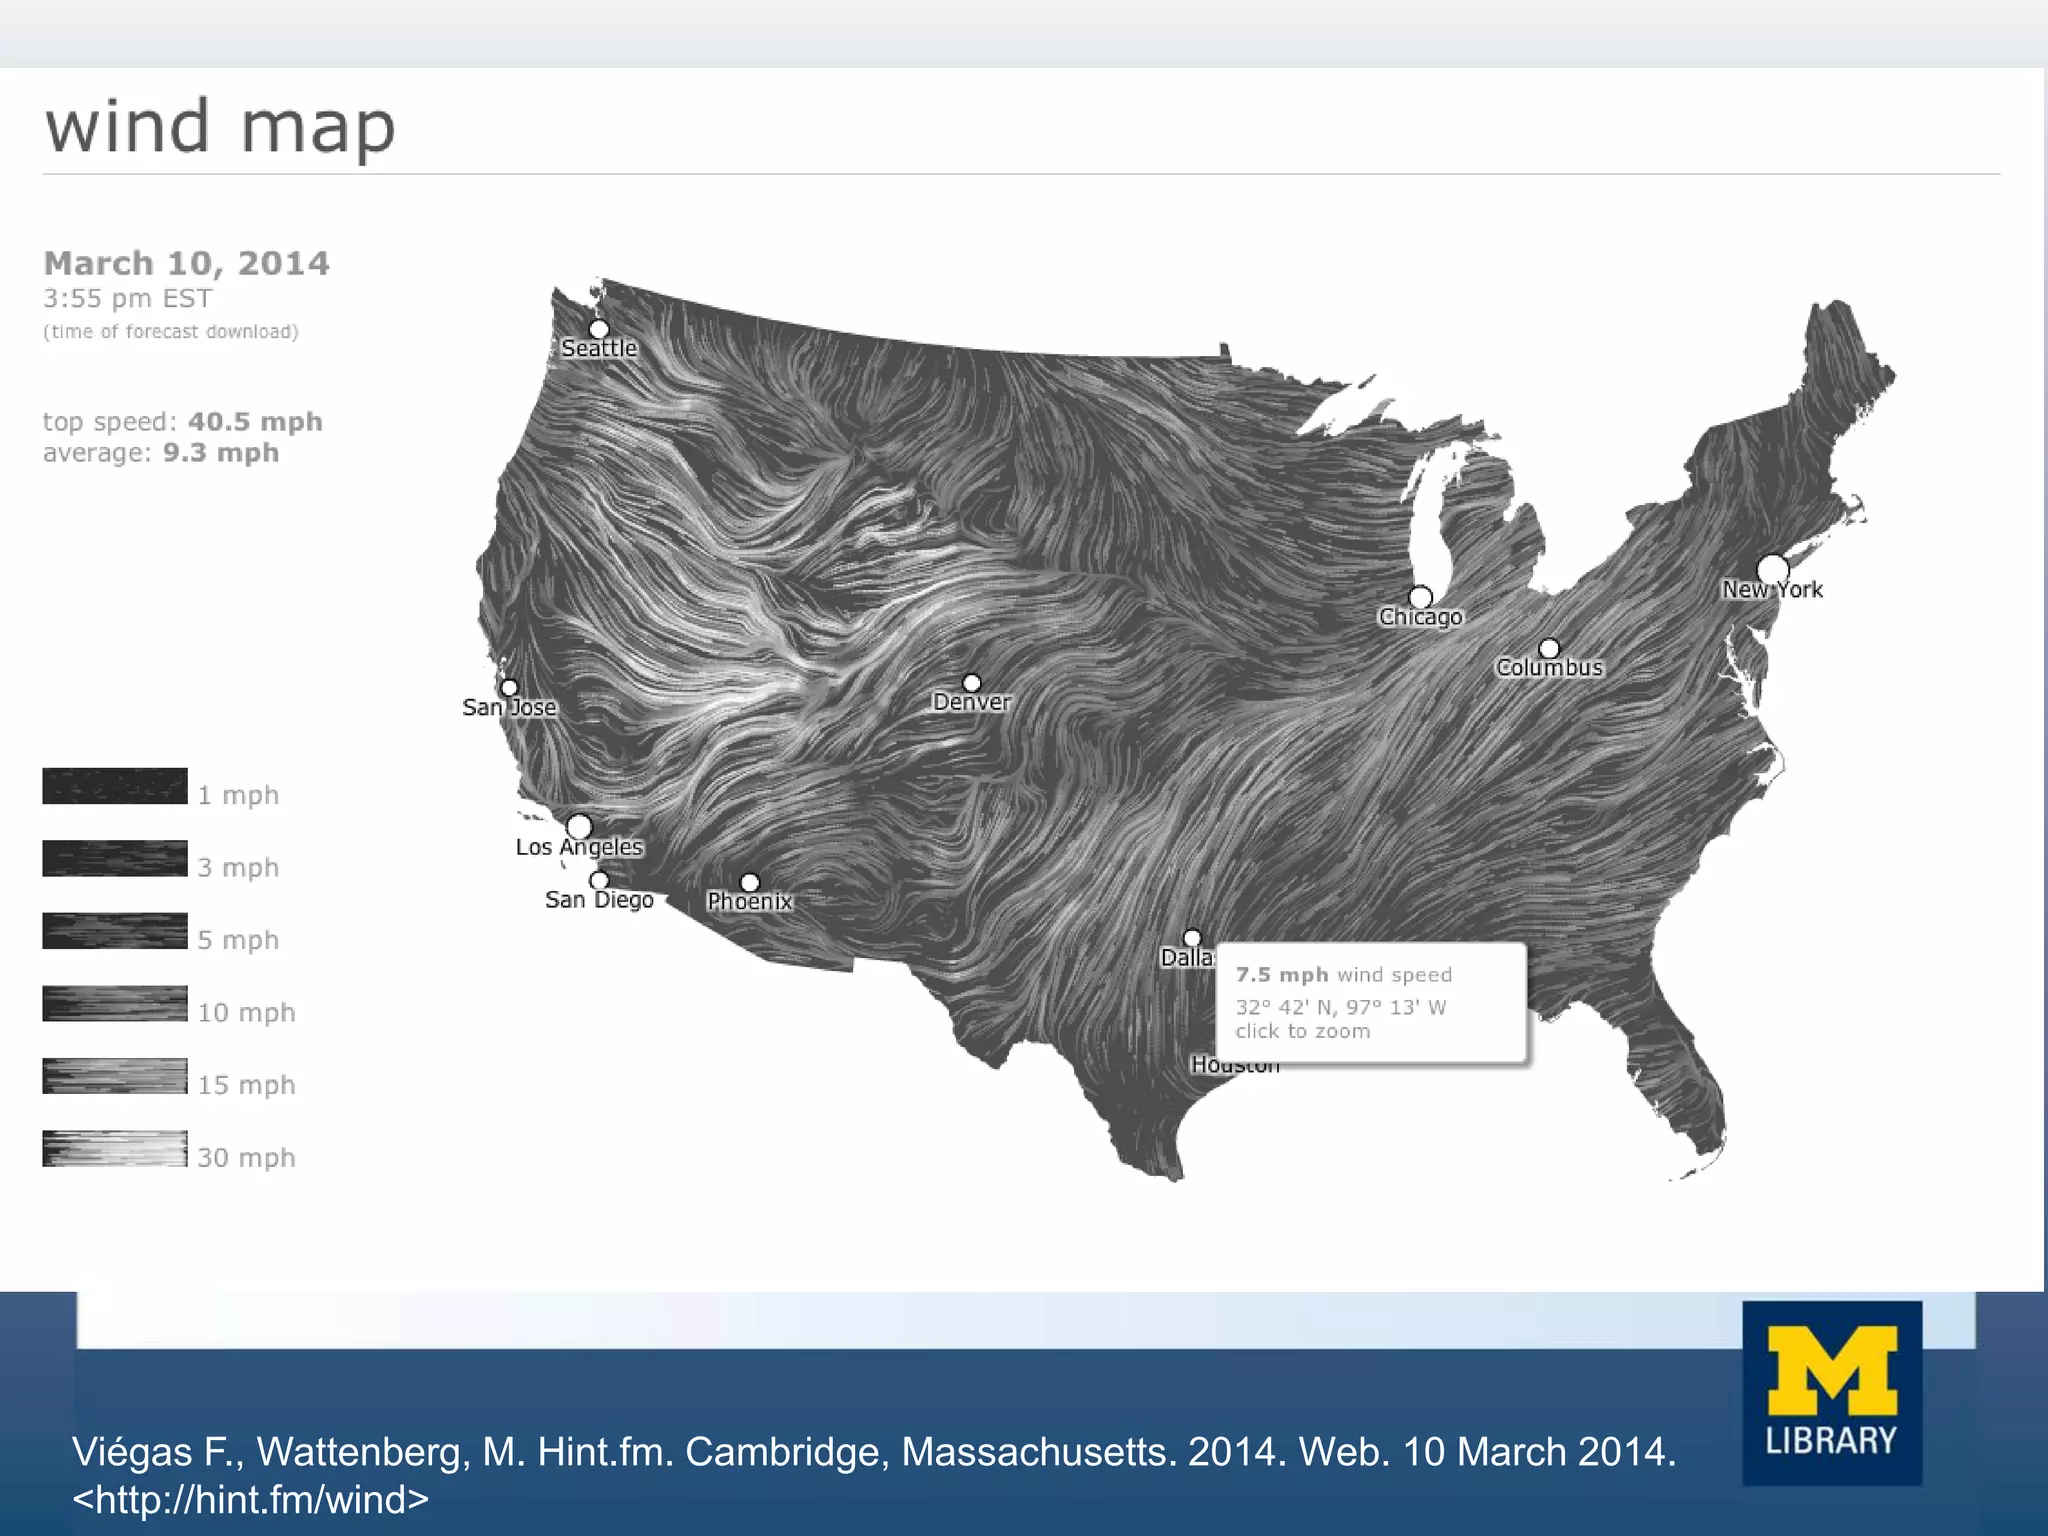Image resolution: width=2048 pixels, height=1536 pixels.
Task: Click the Houston city label
Action: coord(1234,1067)
